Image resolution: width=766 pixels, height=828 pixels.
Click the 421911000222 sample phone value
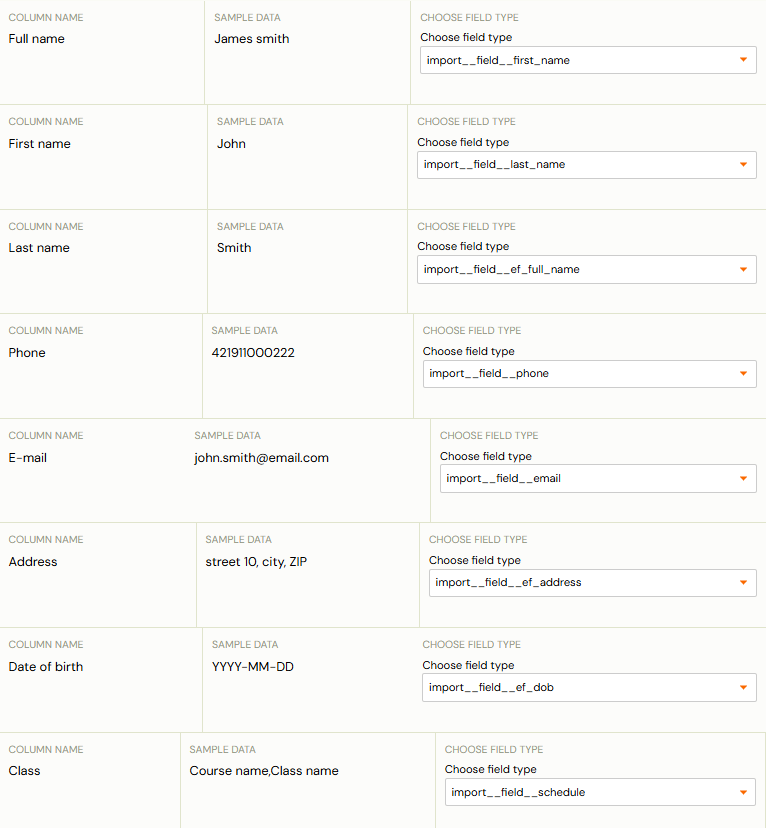pos(253,353)
